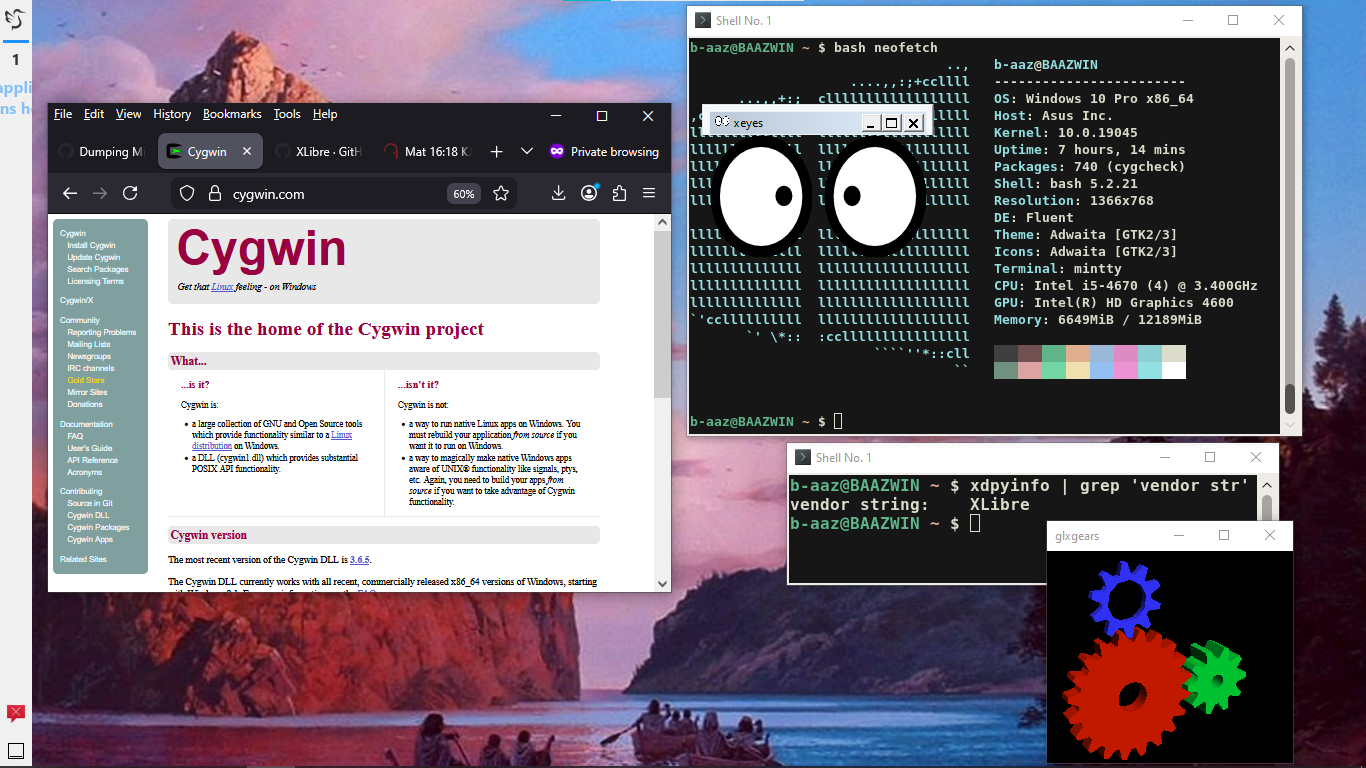Go back using the browser back arrow
The width and height of the screenshot is (1366, 768).
(x=70, y=194)
